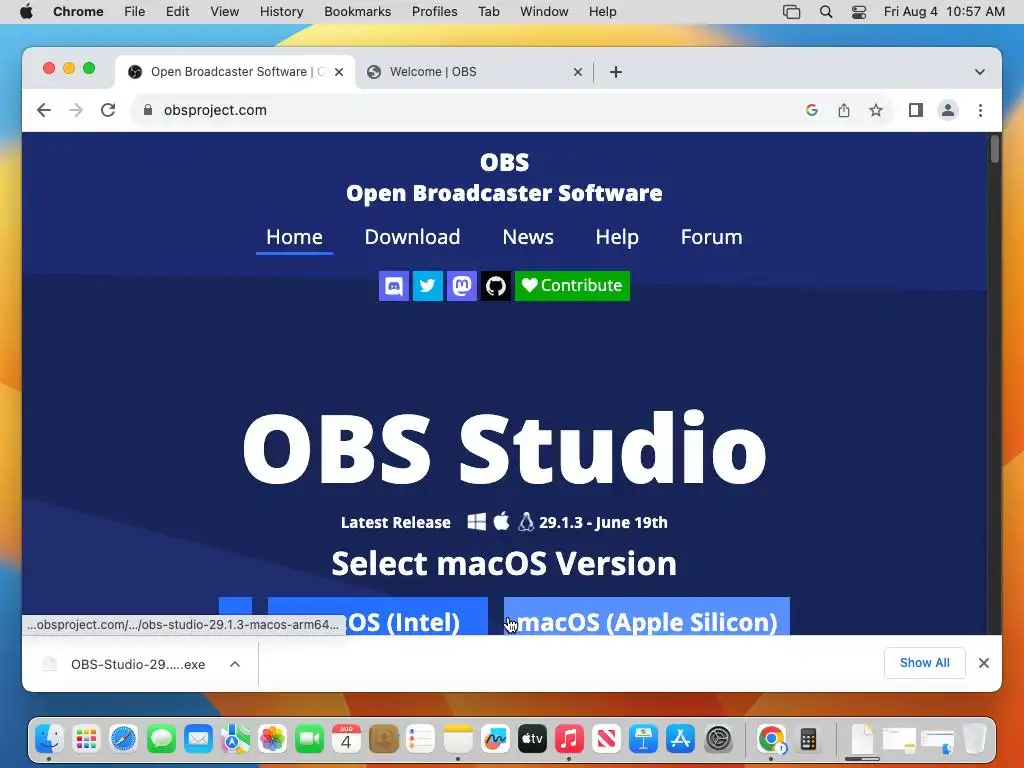Open Spotlight search in menu bar
The image size is (1024, 768).
[x=825, y=12]
